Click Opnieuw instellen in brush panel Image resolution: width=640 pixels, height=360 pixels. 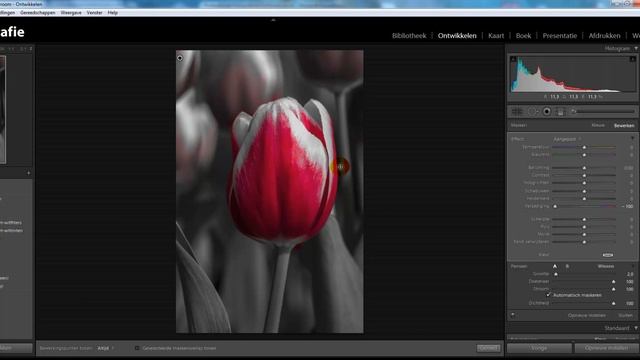[587, 316]
